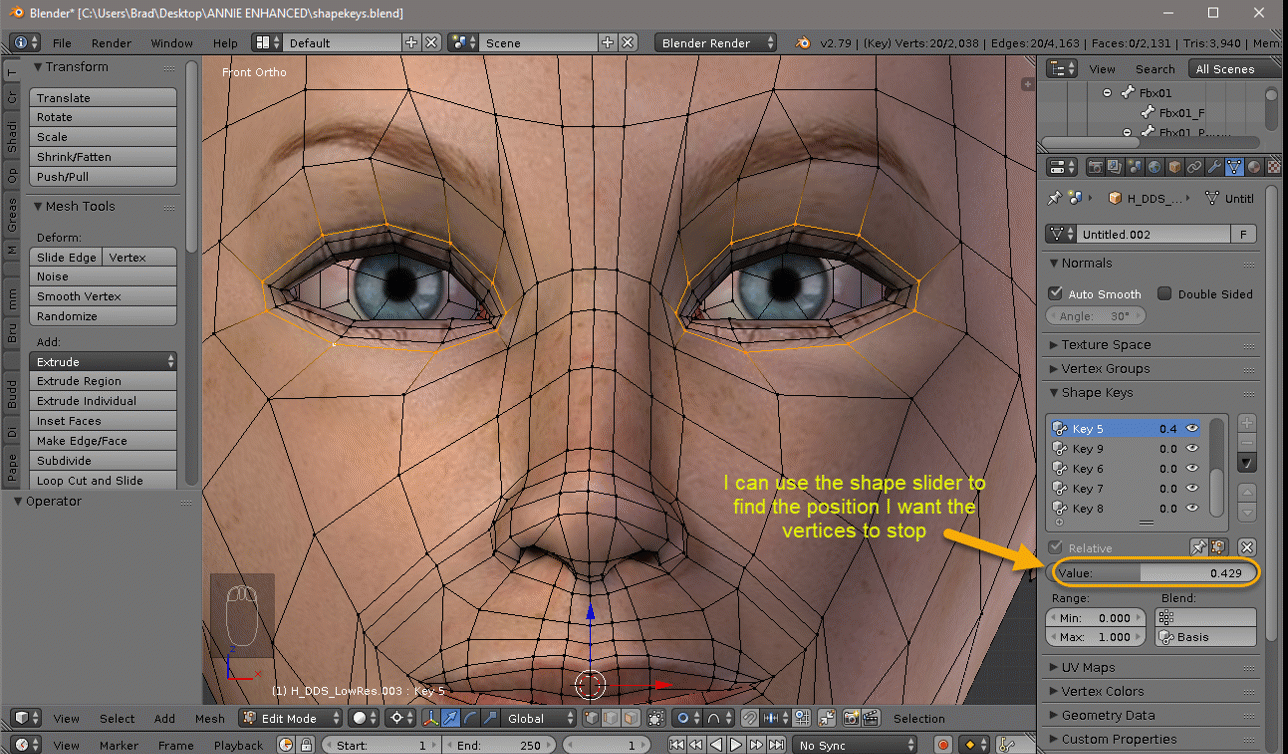Click the Render camera tab in Properties
1288x754 pixels.
pos(1095,167)
